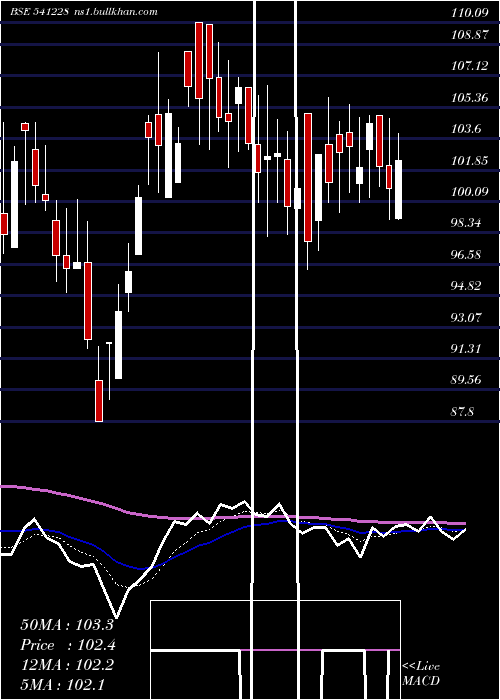Click the 110.09 price axis label
The width and height of the screenshot is (500, 700).
(470, 13)
